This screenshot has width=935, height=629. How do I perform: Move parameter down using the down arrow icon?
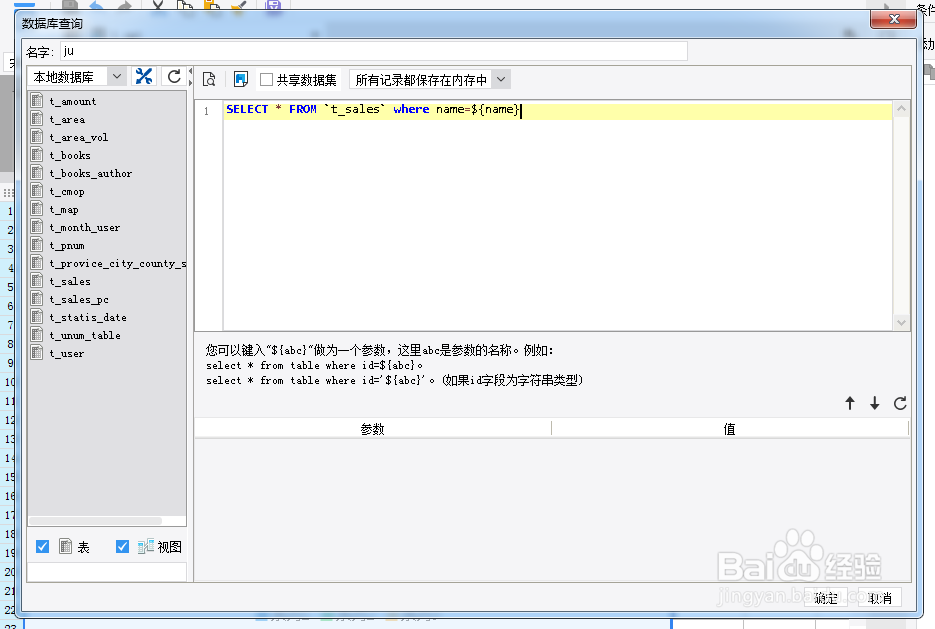point(874,403)
